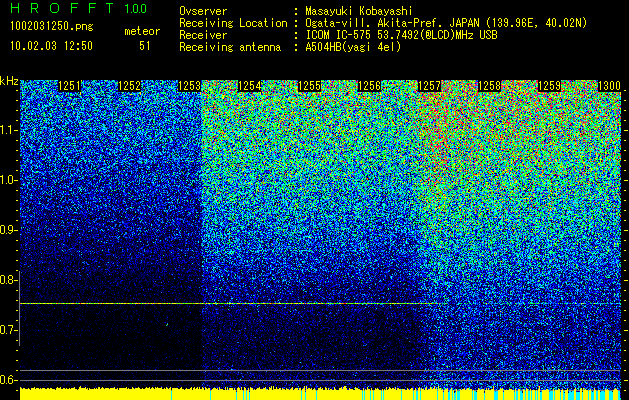The image size is (629, 400).
Task: Select the filename 1002031250.png
Action: pyautogui.click(x=52, y=26)
